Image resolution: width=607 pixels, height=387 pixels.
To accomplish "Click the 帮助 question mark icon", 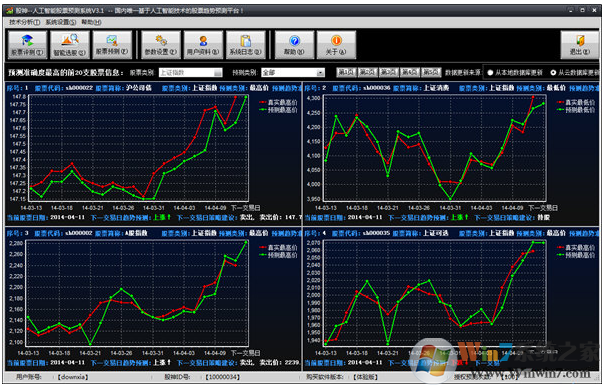I will (x=294, y=45).
